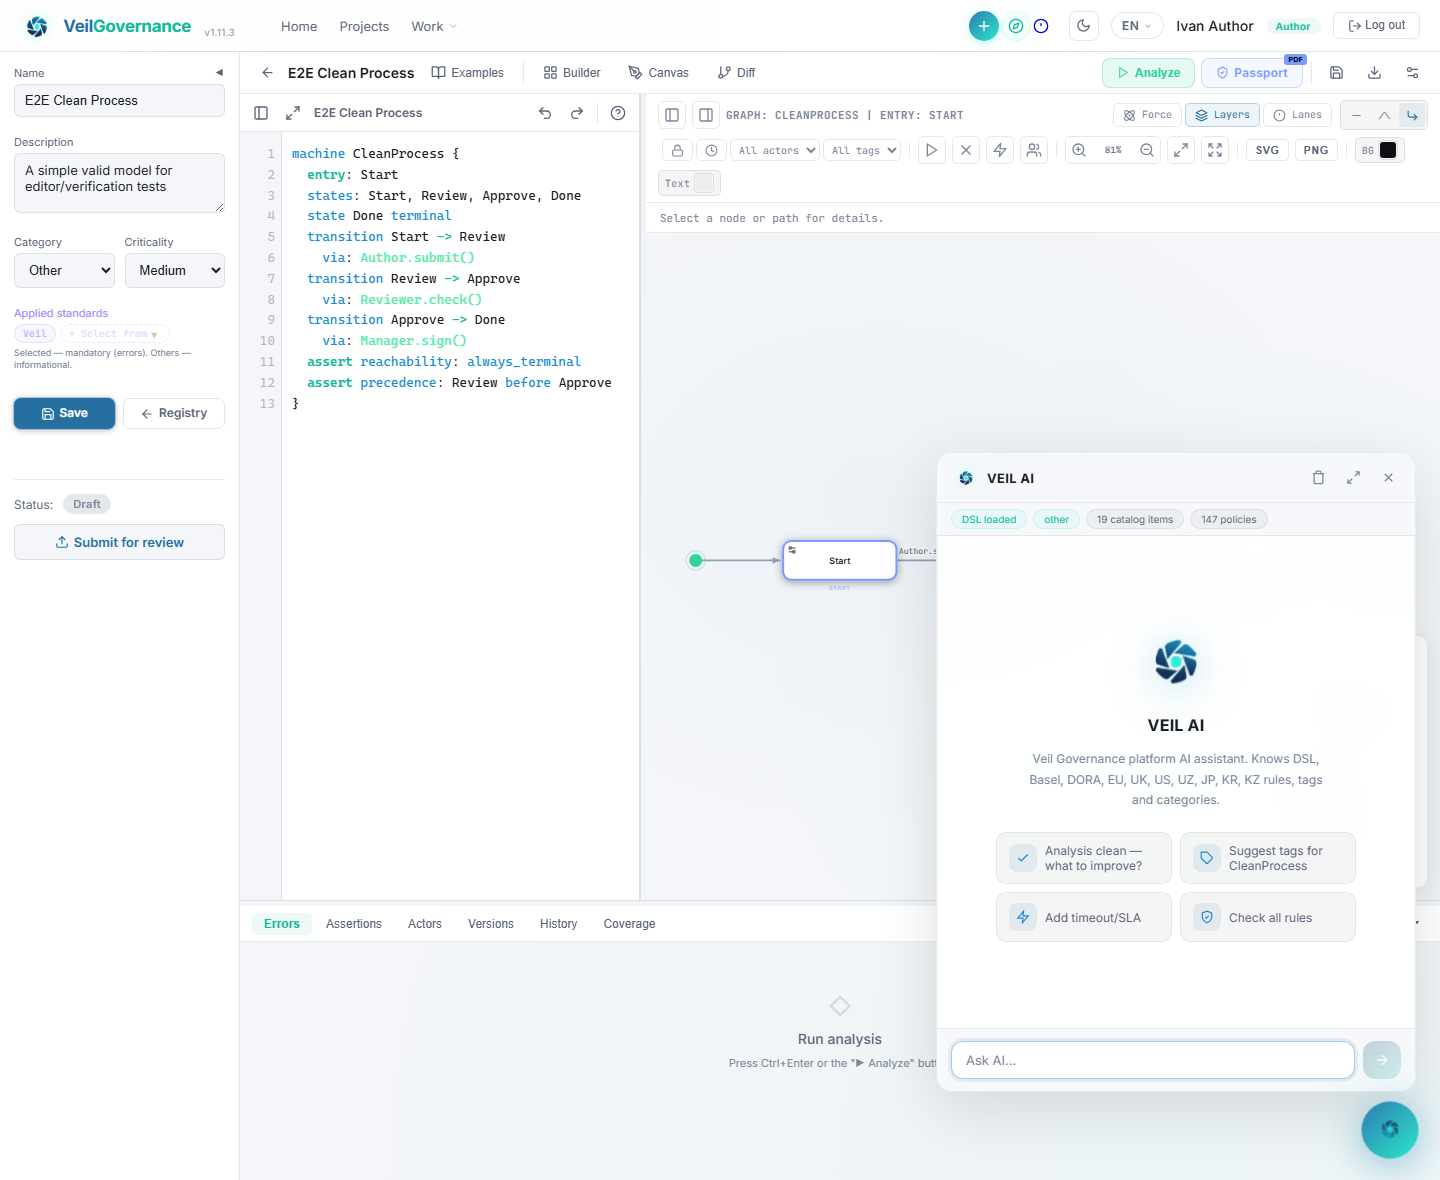Click the green Analyze button

[1147, 73]
